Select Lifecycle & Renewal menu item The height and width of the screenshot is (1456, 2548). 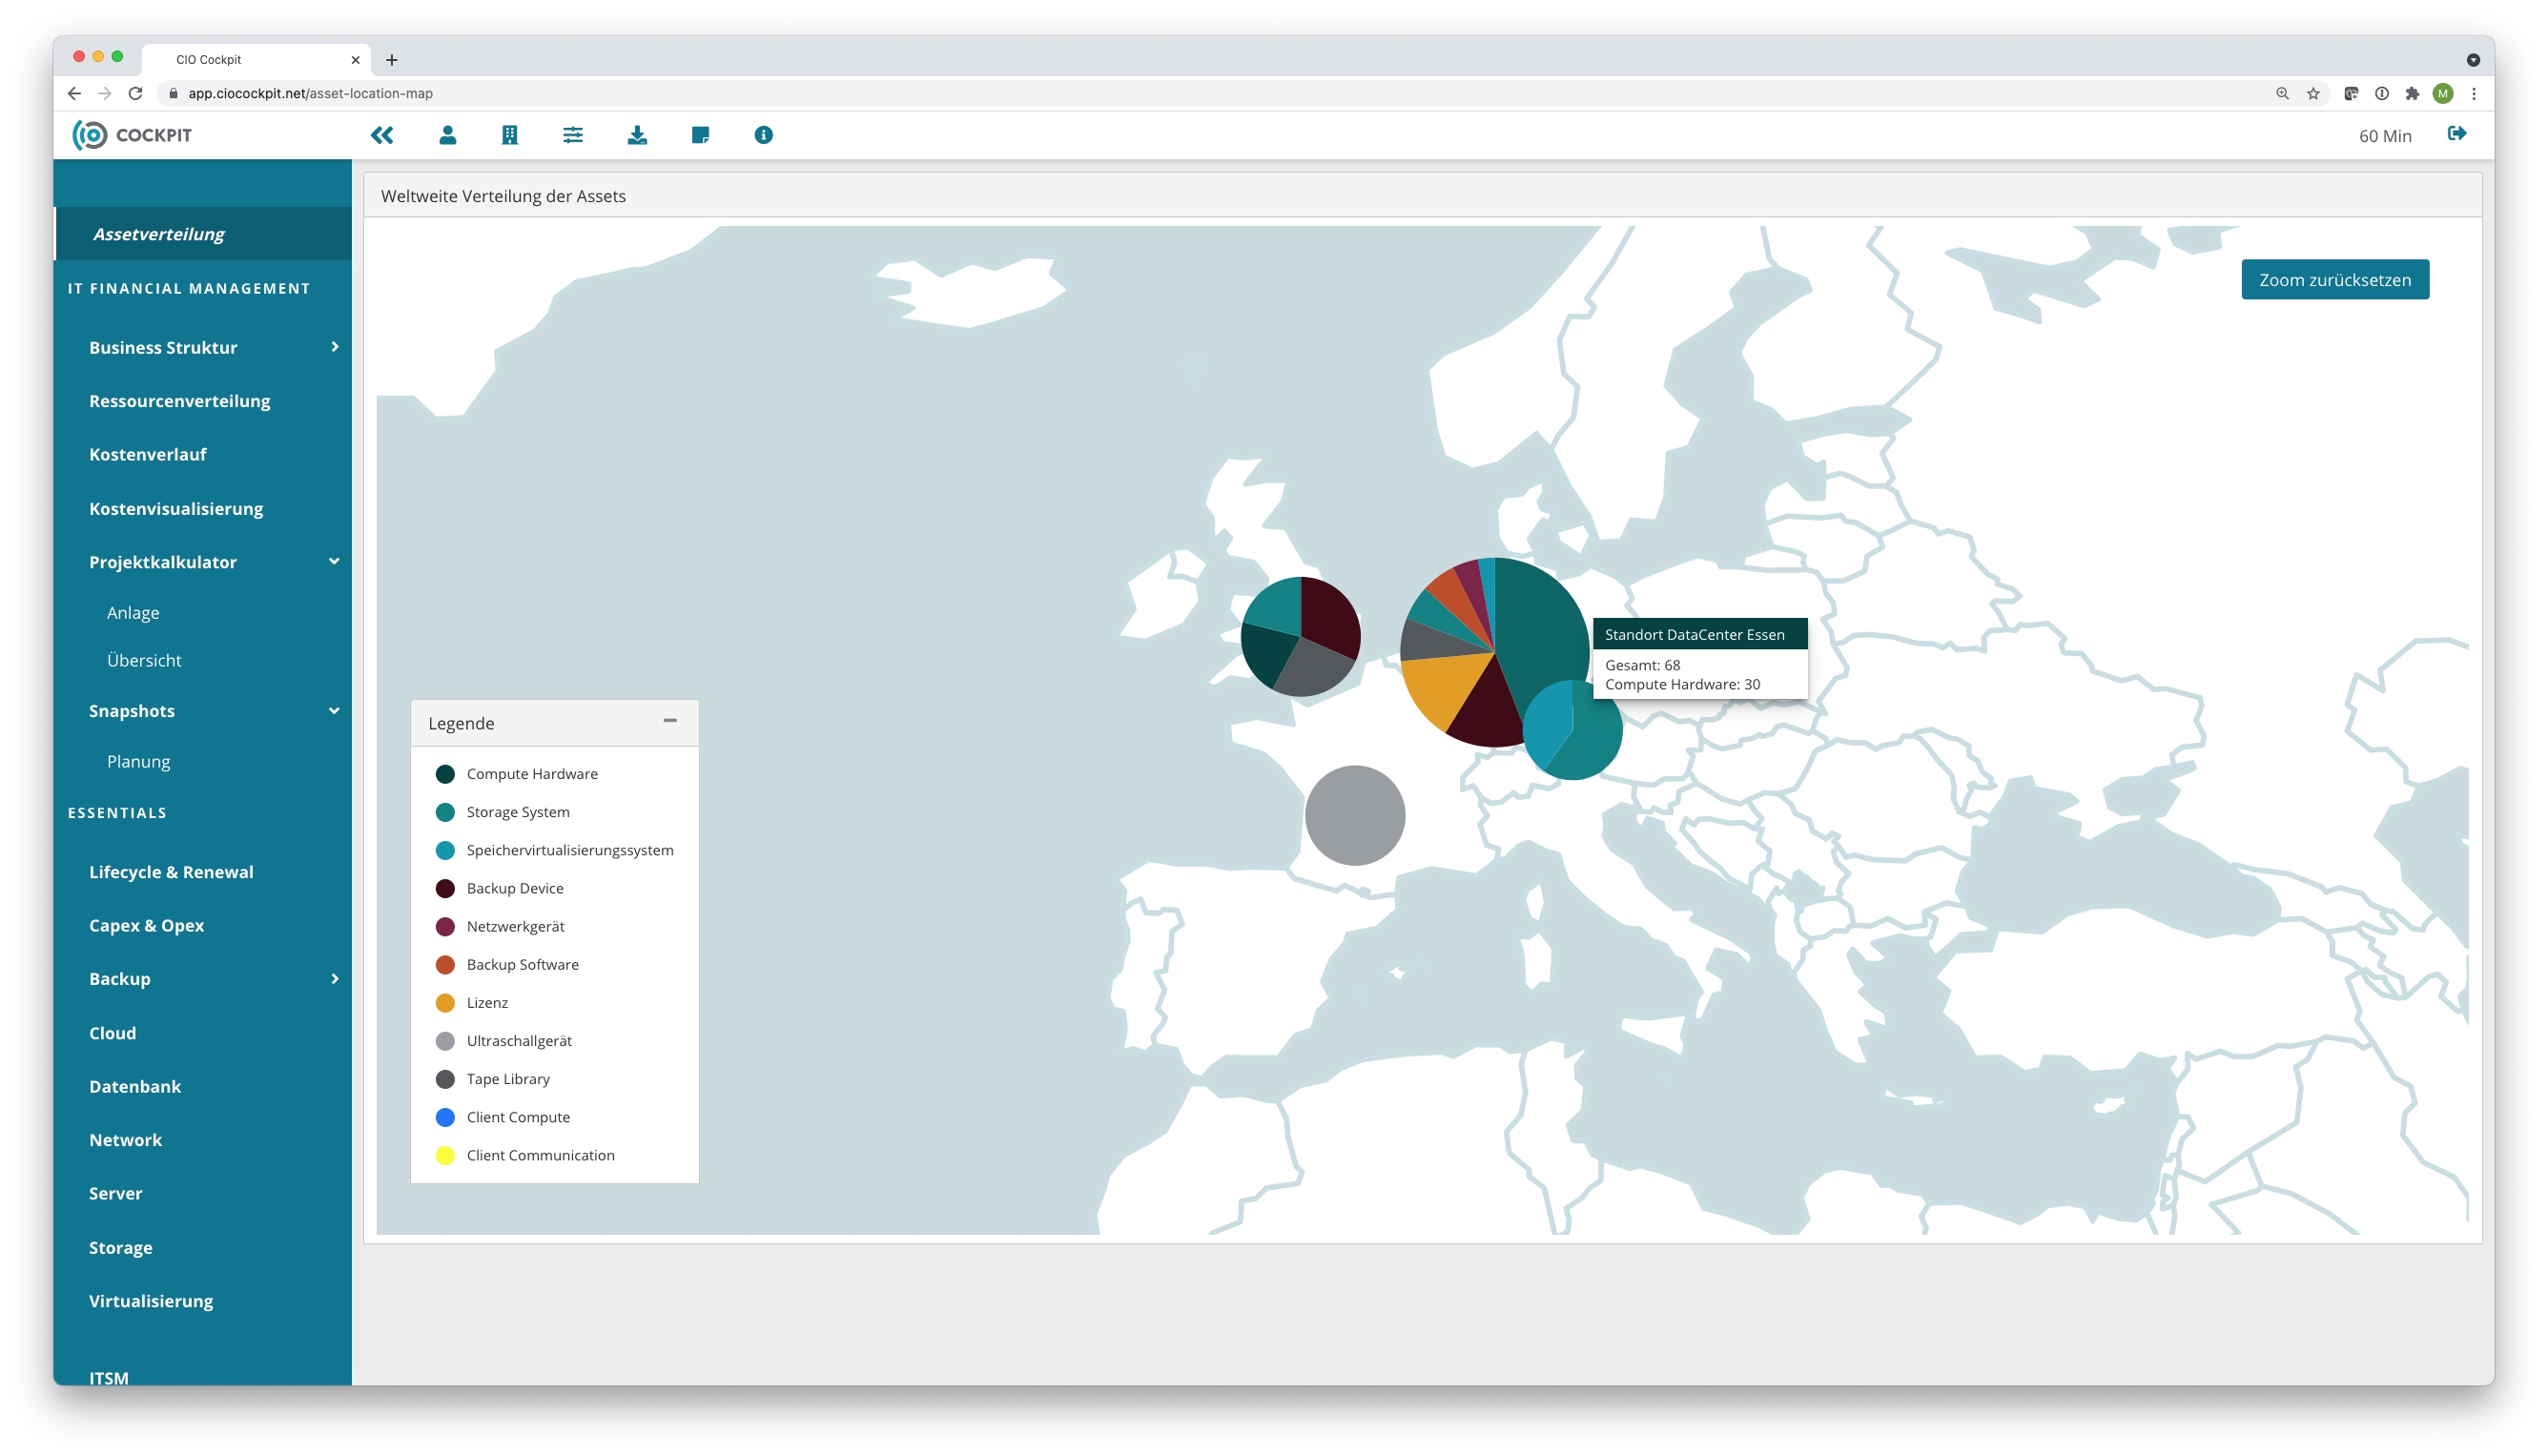pyautogui.click(x=171, y=872)
